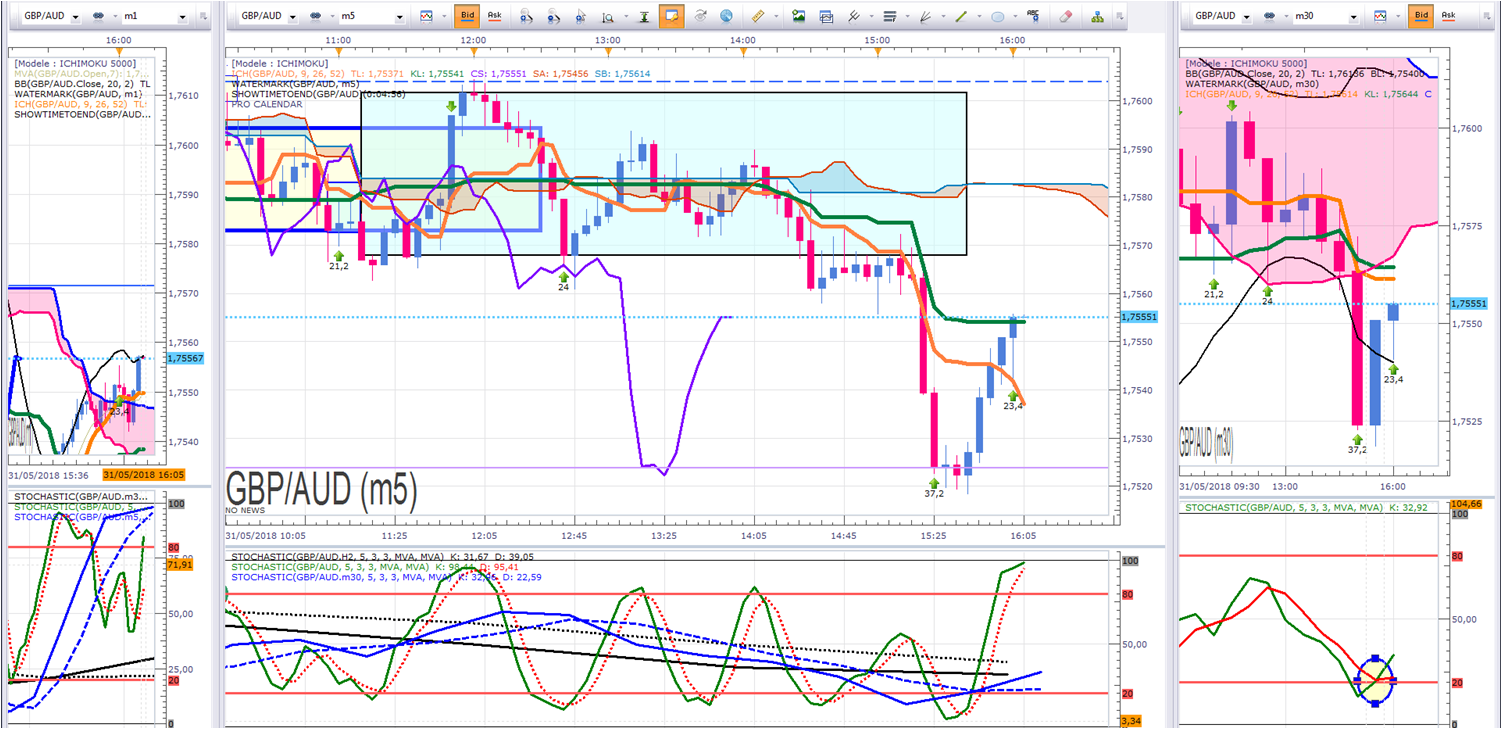Click the first zoom magnifier icon
This screenshot has width=1502, height=729.
coord(527,16)
